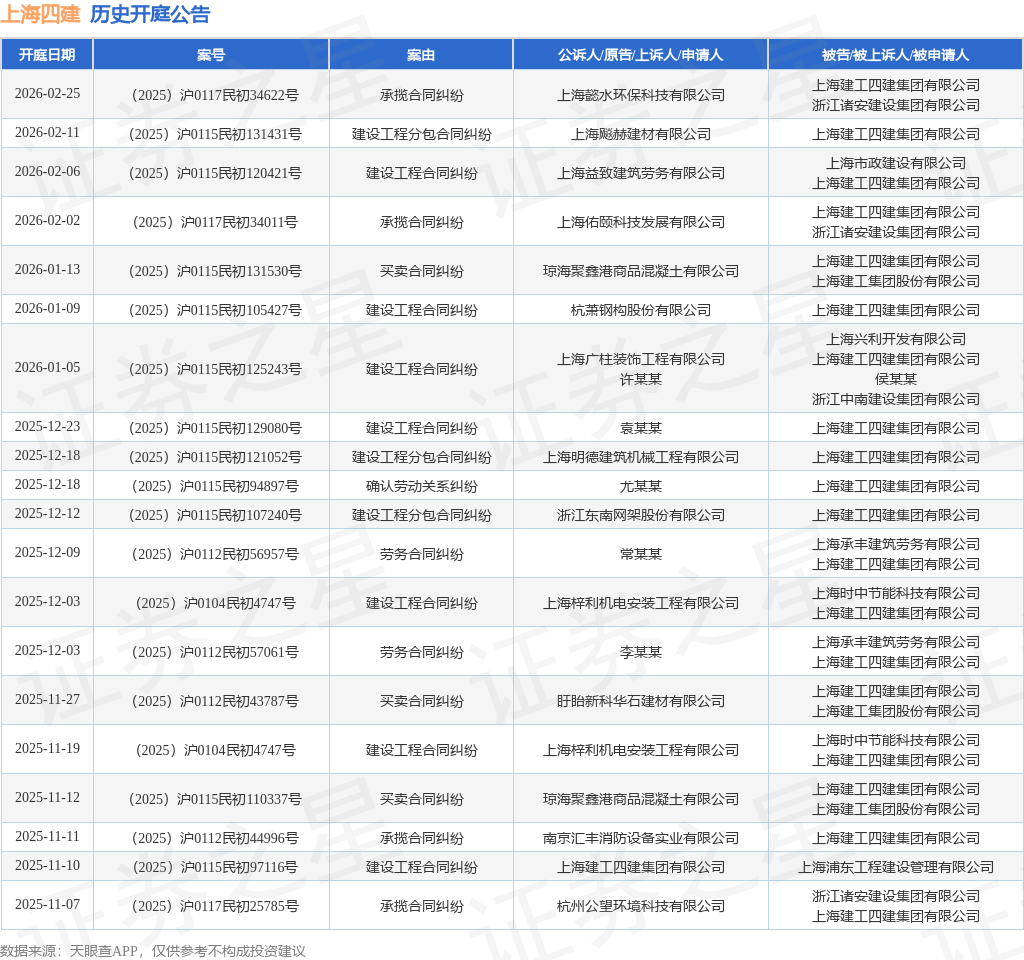Viewport: 1024px width, 960px height.
Task: Click the date 2026-01-09
Action: (48, 308)
